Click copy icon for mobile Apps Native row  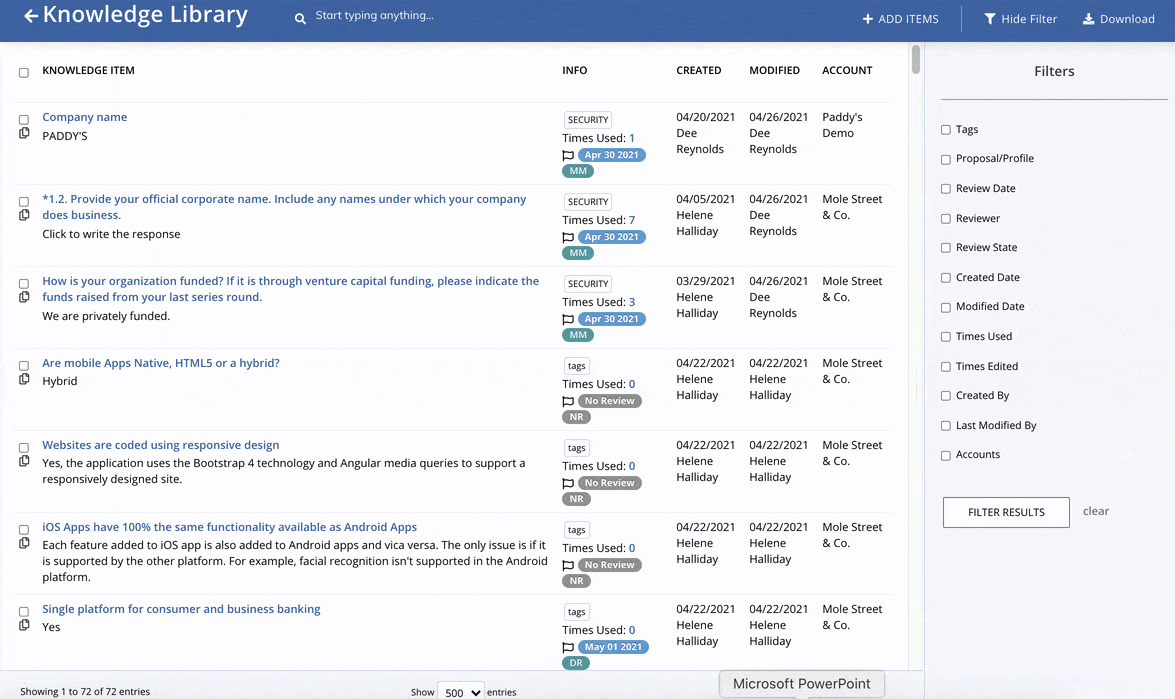(24, 379)
